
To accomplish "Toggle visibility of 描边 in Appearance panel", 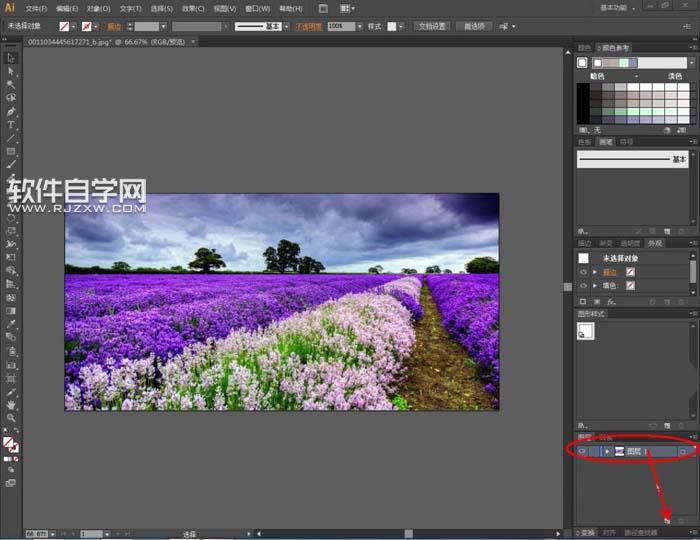I will [x=583, y=272].
